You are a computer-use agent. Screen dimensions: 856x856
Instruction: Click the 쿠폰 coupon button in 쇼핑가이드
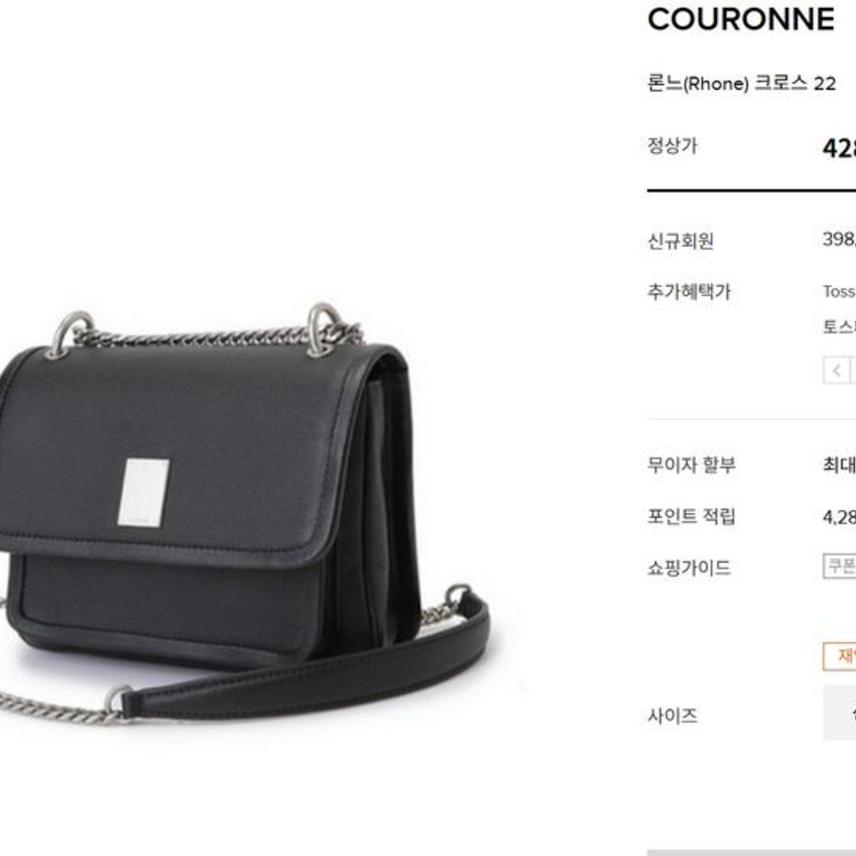tap(840, 566)
